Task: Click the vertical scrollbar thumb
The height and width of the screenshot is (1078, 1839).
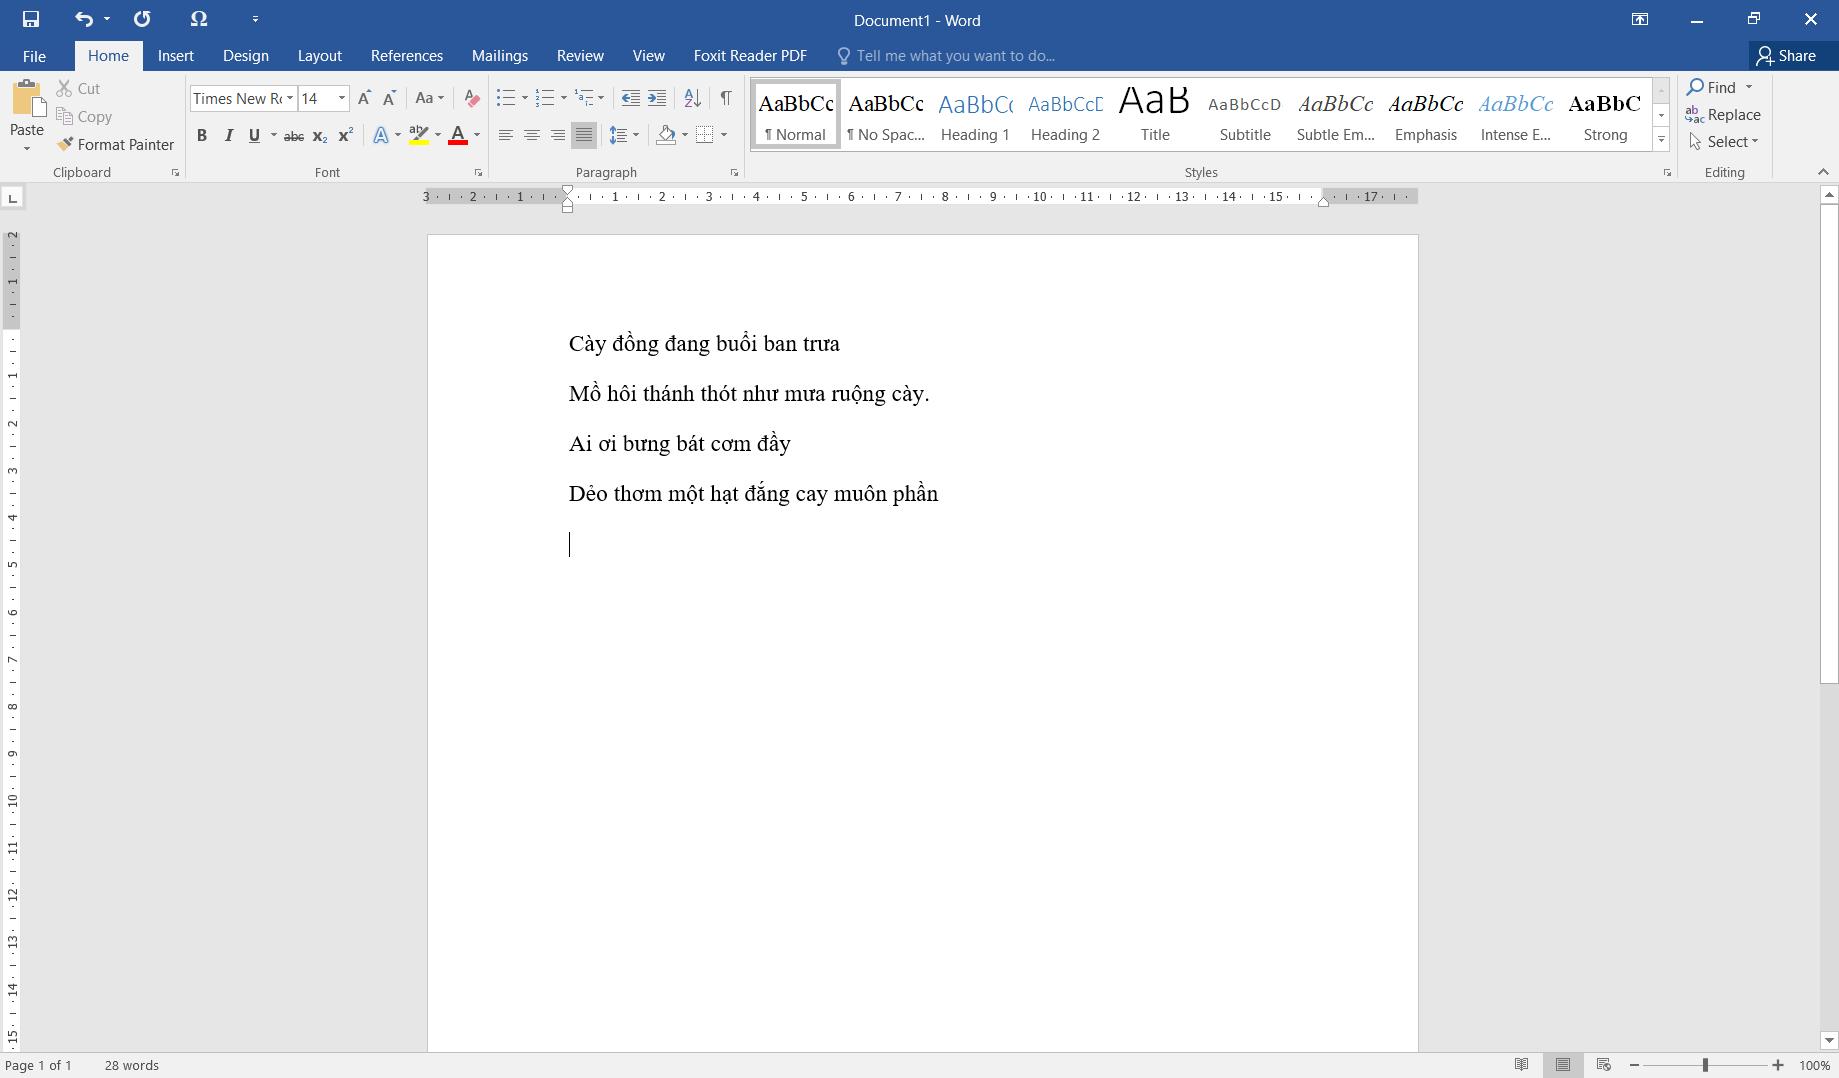Action: (1829, 444)
